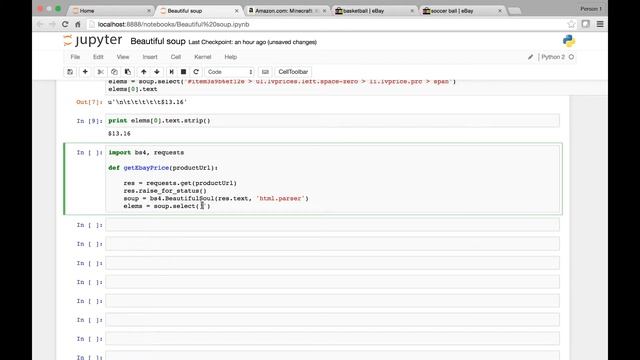Screen dimensions: 640x360
Task: Click the localhost address bar
Action: [x=327, y=24]
